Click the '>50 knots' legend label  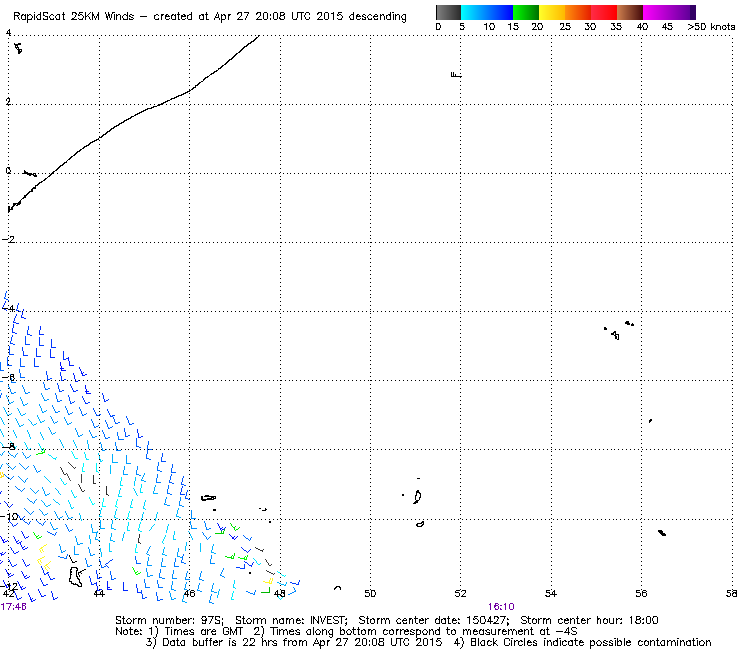click(x=711, y=27)
